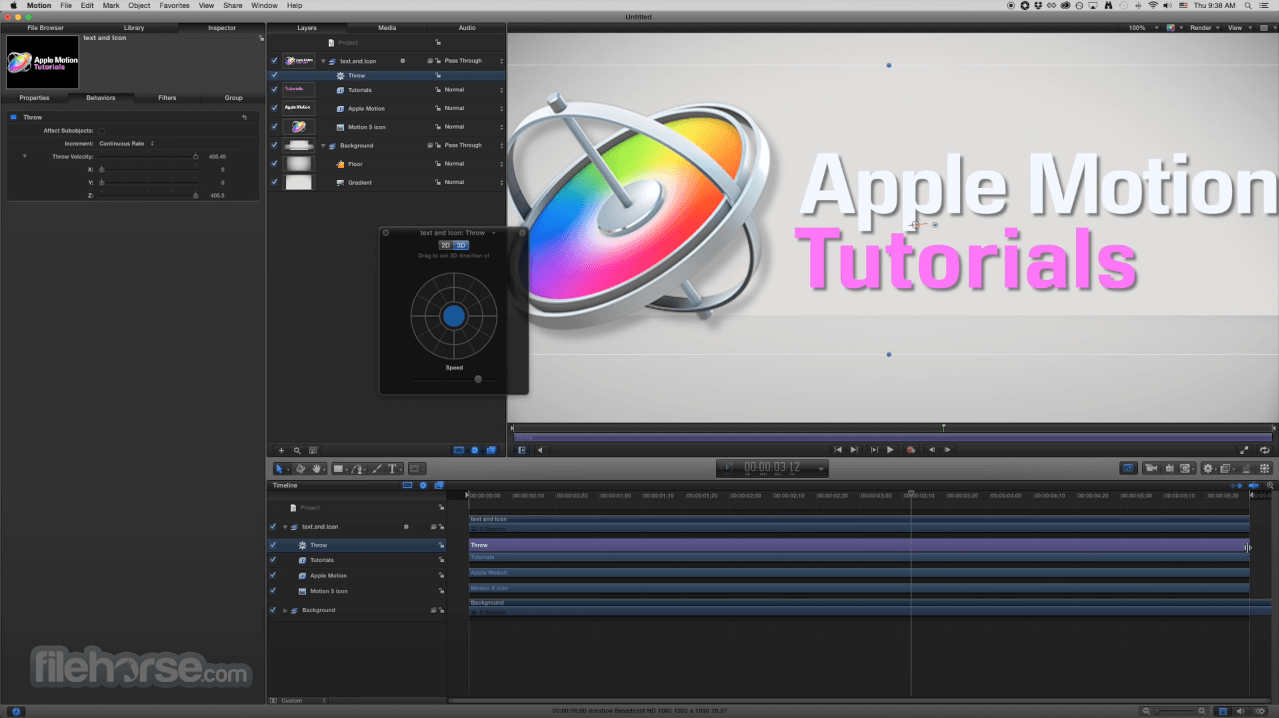Open blend mode dropdown for Tutorials layer
This screenshot has height=718, width=1279.
pos(473,90)
